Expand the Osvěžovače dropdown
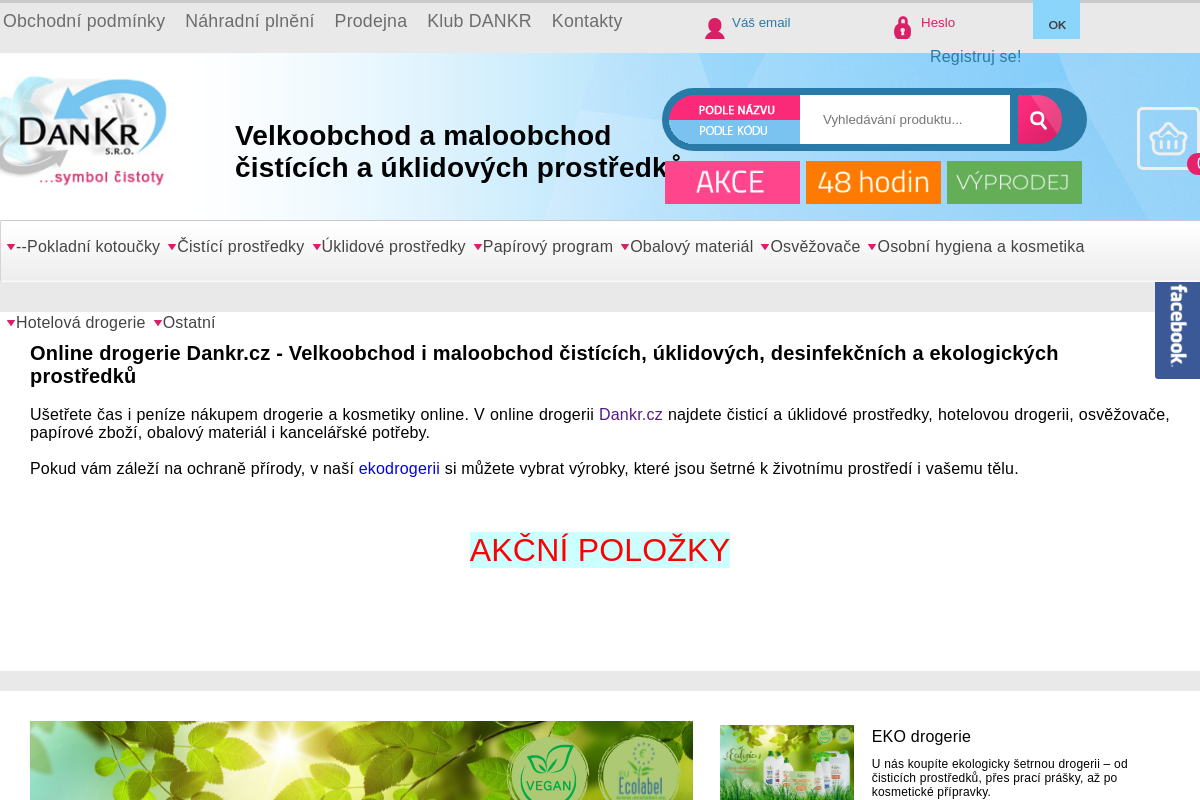Viewport: 1200px width, 800px height. (814, 245)
